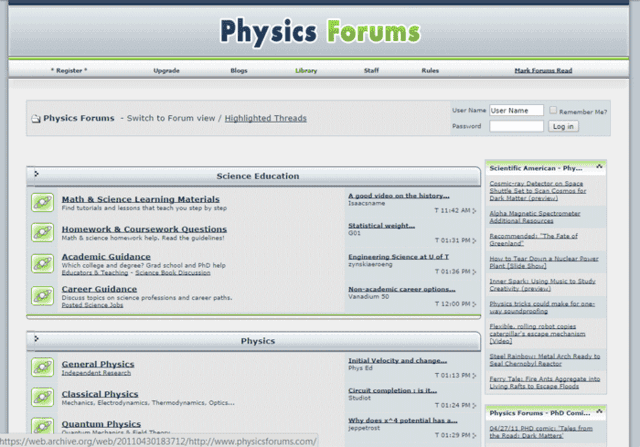Viewport: 640px width, 447px height.
Task: Open the Upgrade menu item
Action: (167, 71)
